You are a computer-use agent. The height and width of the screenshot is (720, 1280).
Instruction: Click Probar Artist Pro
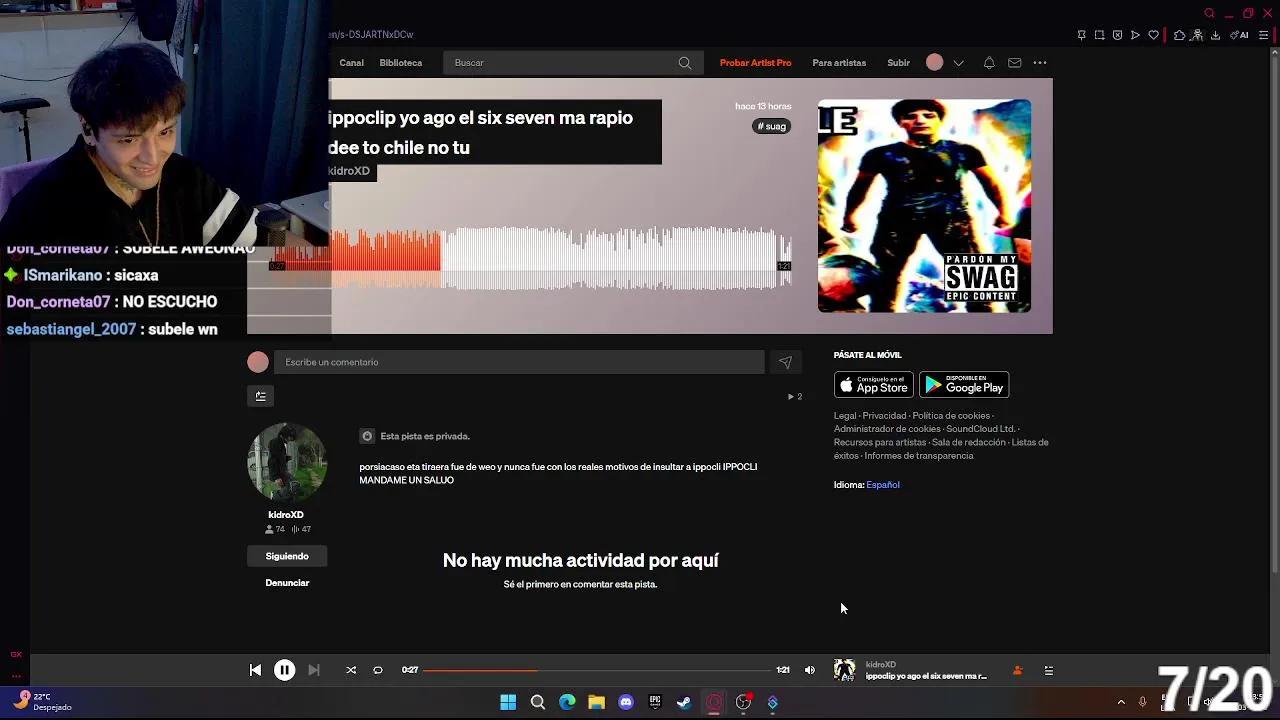(x=755, y=63)
